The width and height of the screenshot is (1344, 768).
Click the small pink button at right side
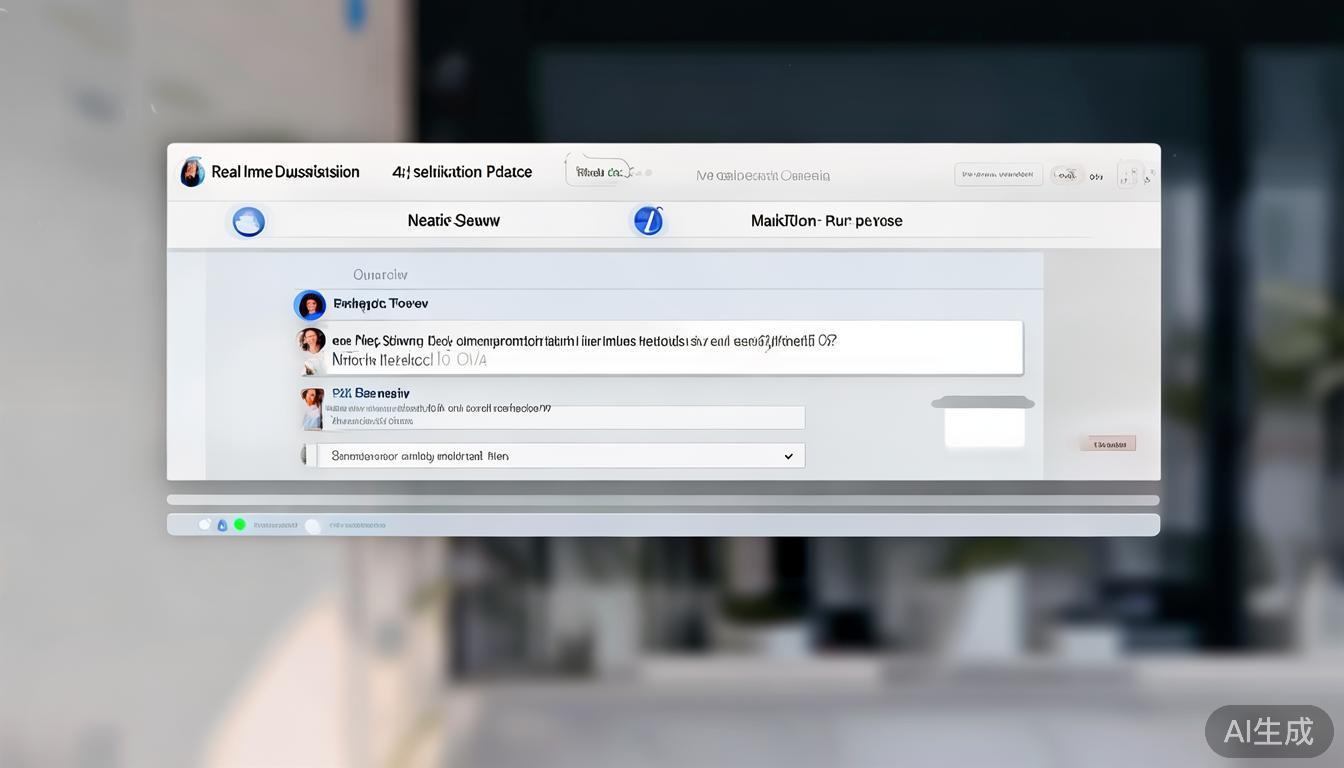point(1107,444)
